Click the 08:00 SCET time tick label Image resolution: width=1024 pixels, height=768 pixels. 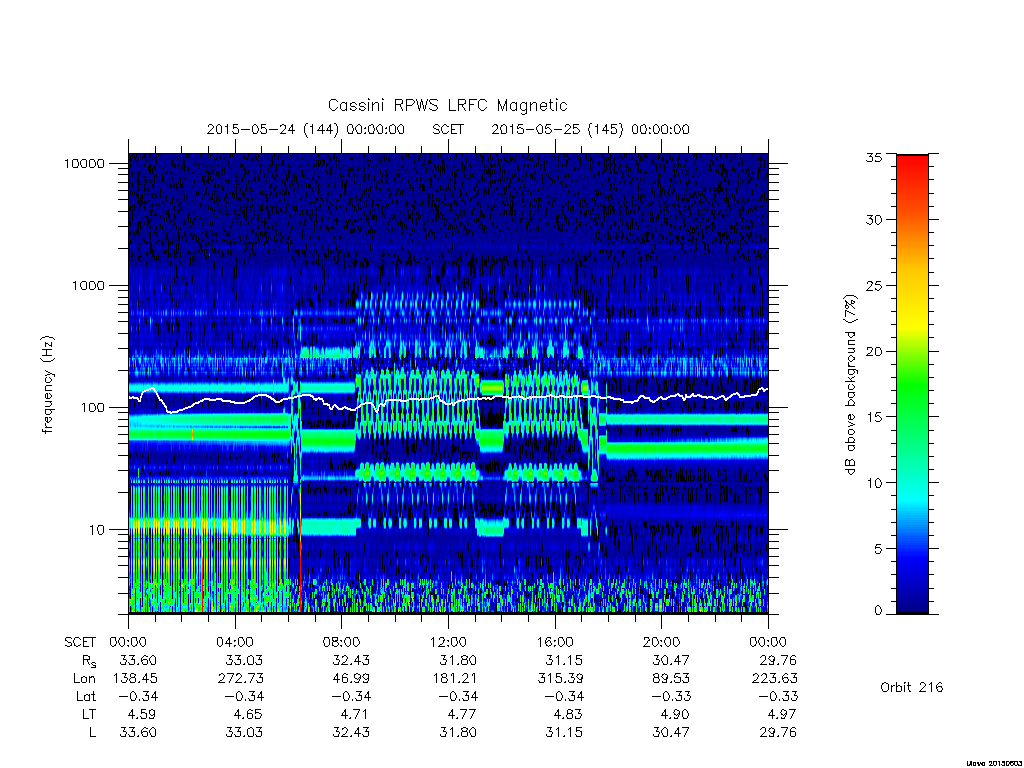[342, 642]
